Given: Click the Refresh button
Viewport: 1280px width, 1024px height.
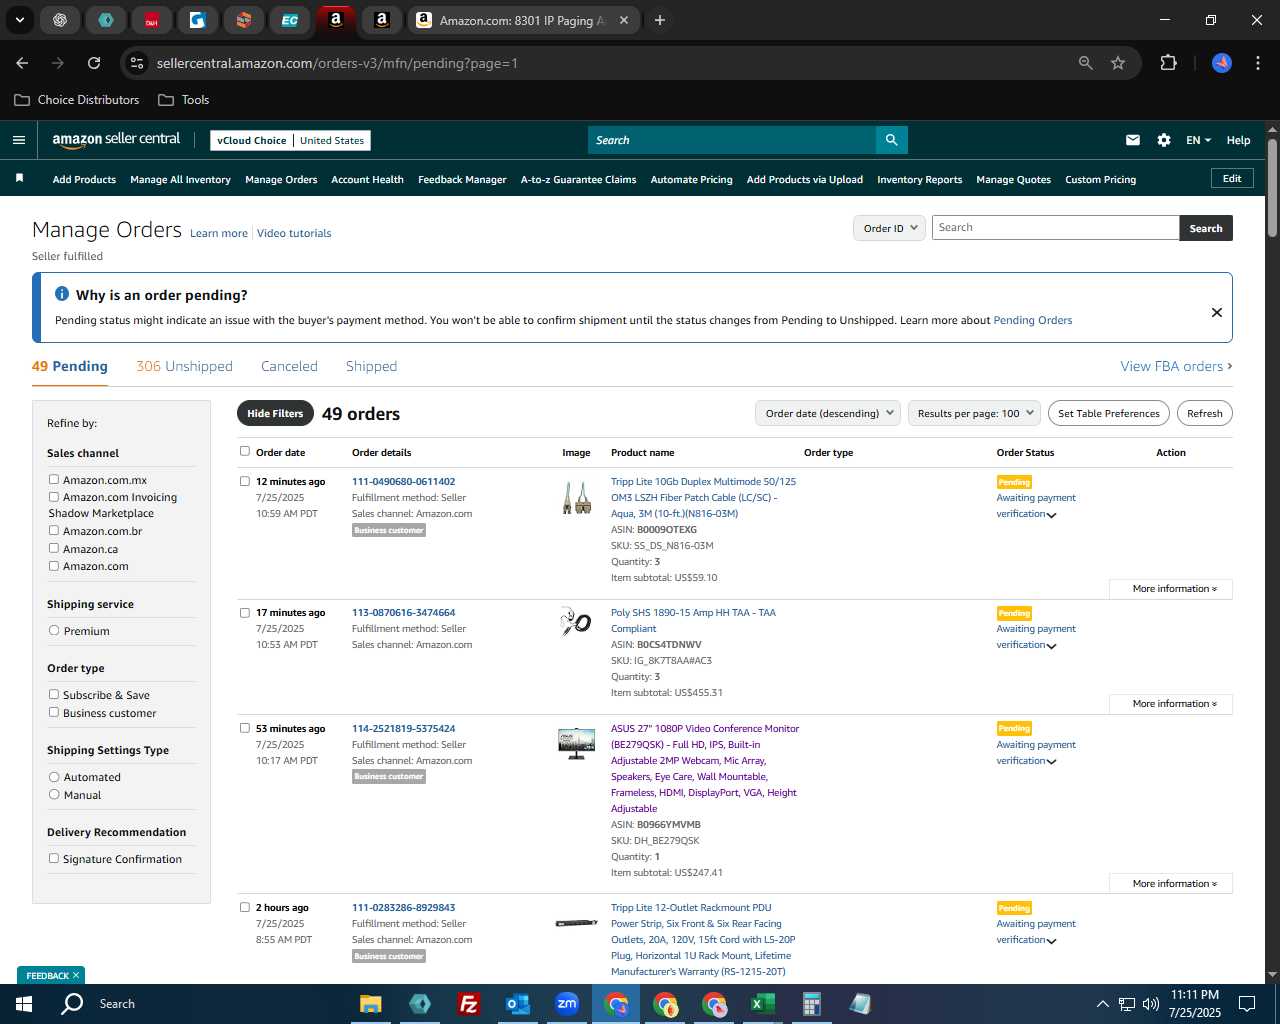Looking at the screenshot, I should pyautogui.click(x=1204, y=413).
